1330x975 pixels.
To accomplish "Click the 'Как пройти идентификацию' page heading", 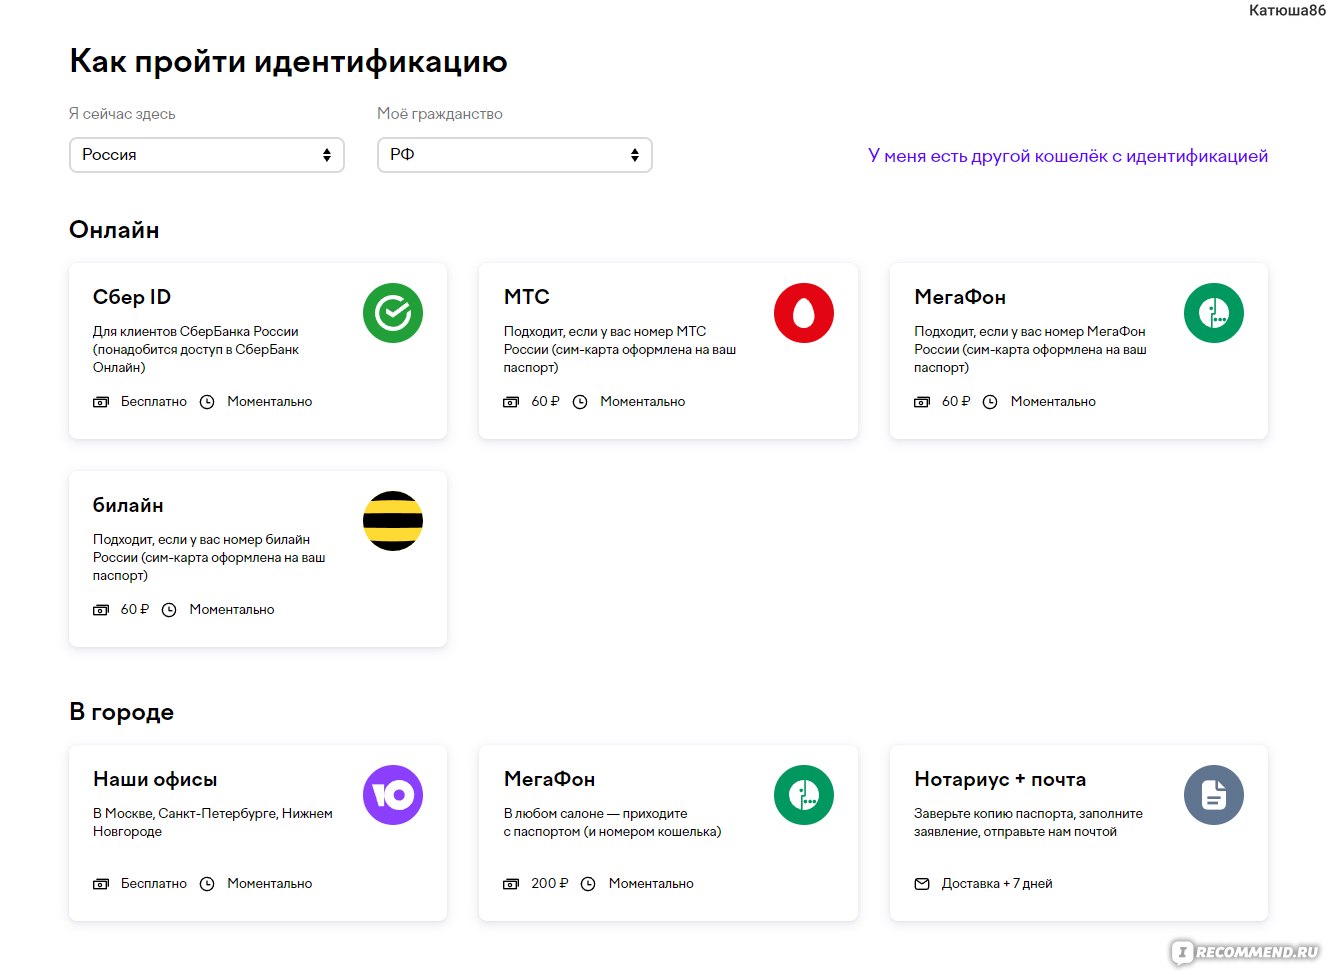I will pos(288,62).
